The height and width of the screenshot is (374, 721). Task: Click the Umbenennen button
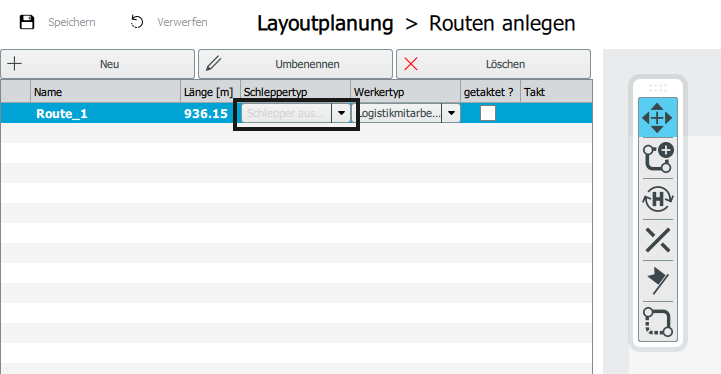point(295,64)
